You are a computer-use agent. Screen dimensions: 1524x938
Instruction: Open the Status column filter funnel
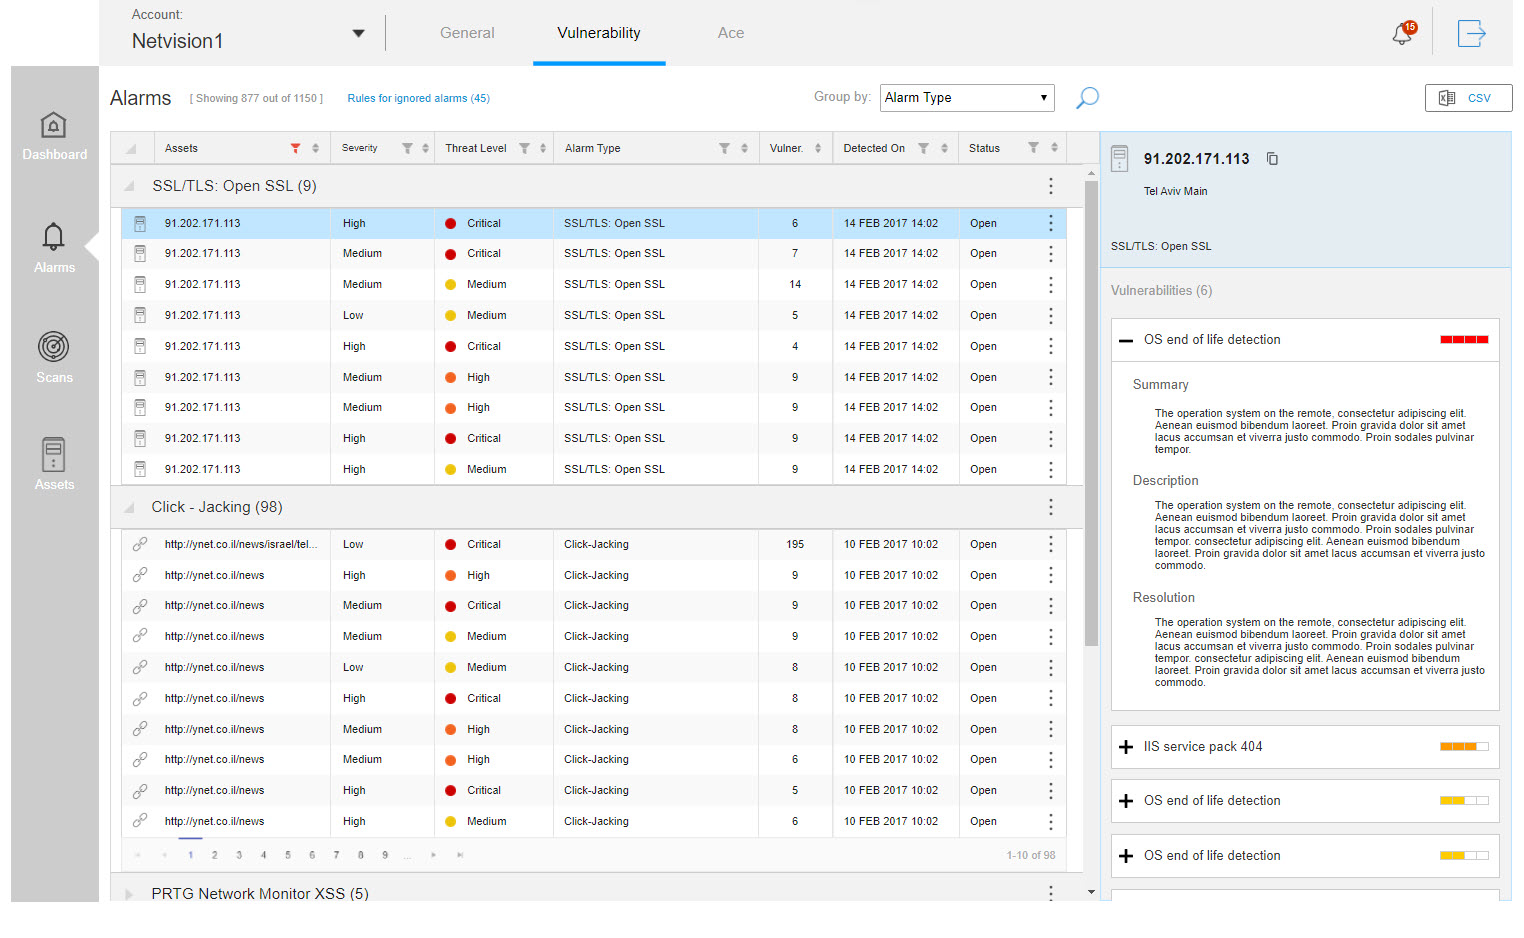(1033, 148)
